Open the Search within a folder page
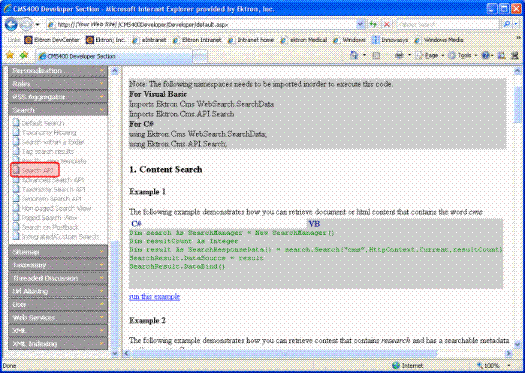The width and height of the screenshot is (525, 373). pyautogui.click(x=48, y=142)
